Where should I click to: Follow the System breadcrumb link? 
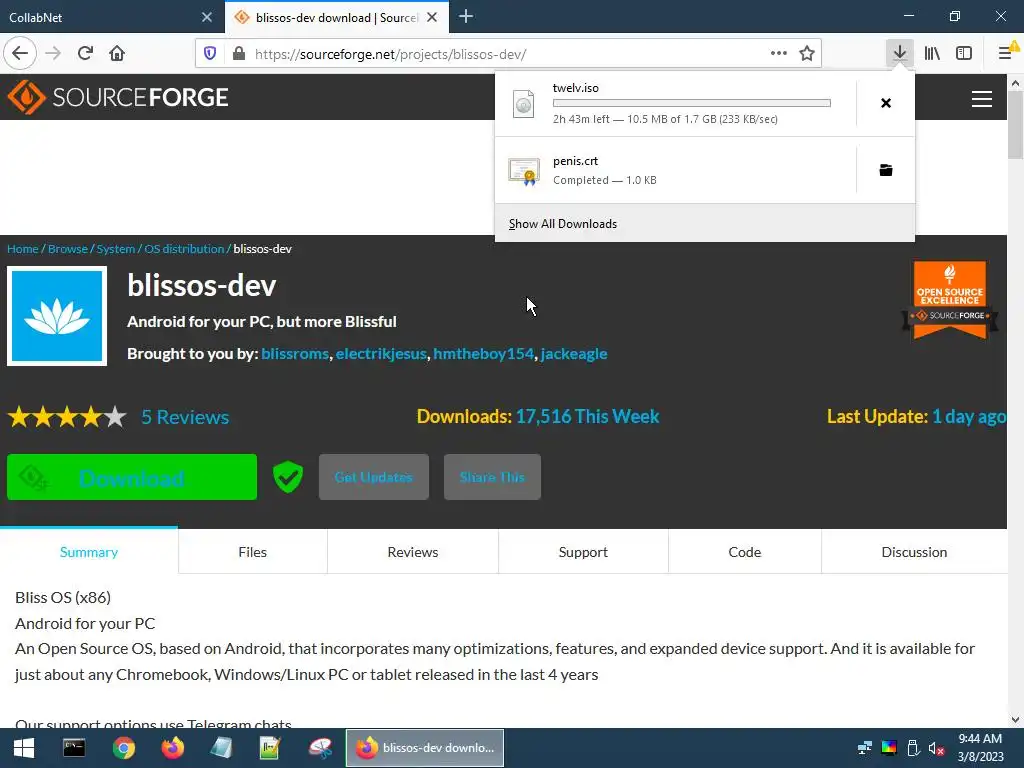point(116,249)
